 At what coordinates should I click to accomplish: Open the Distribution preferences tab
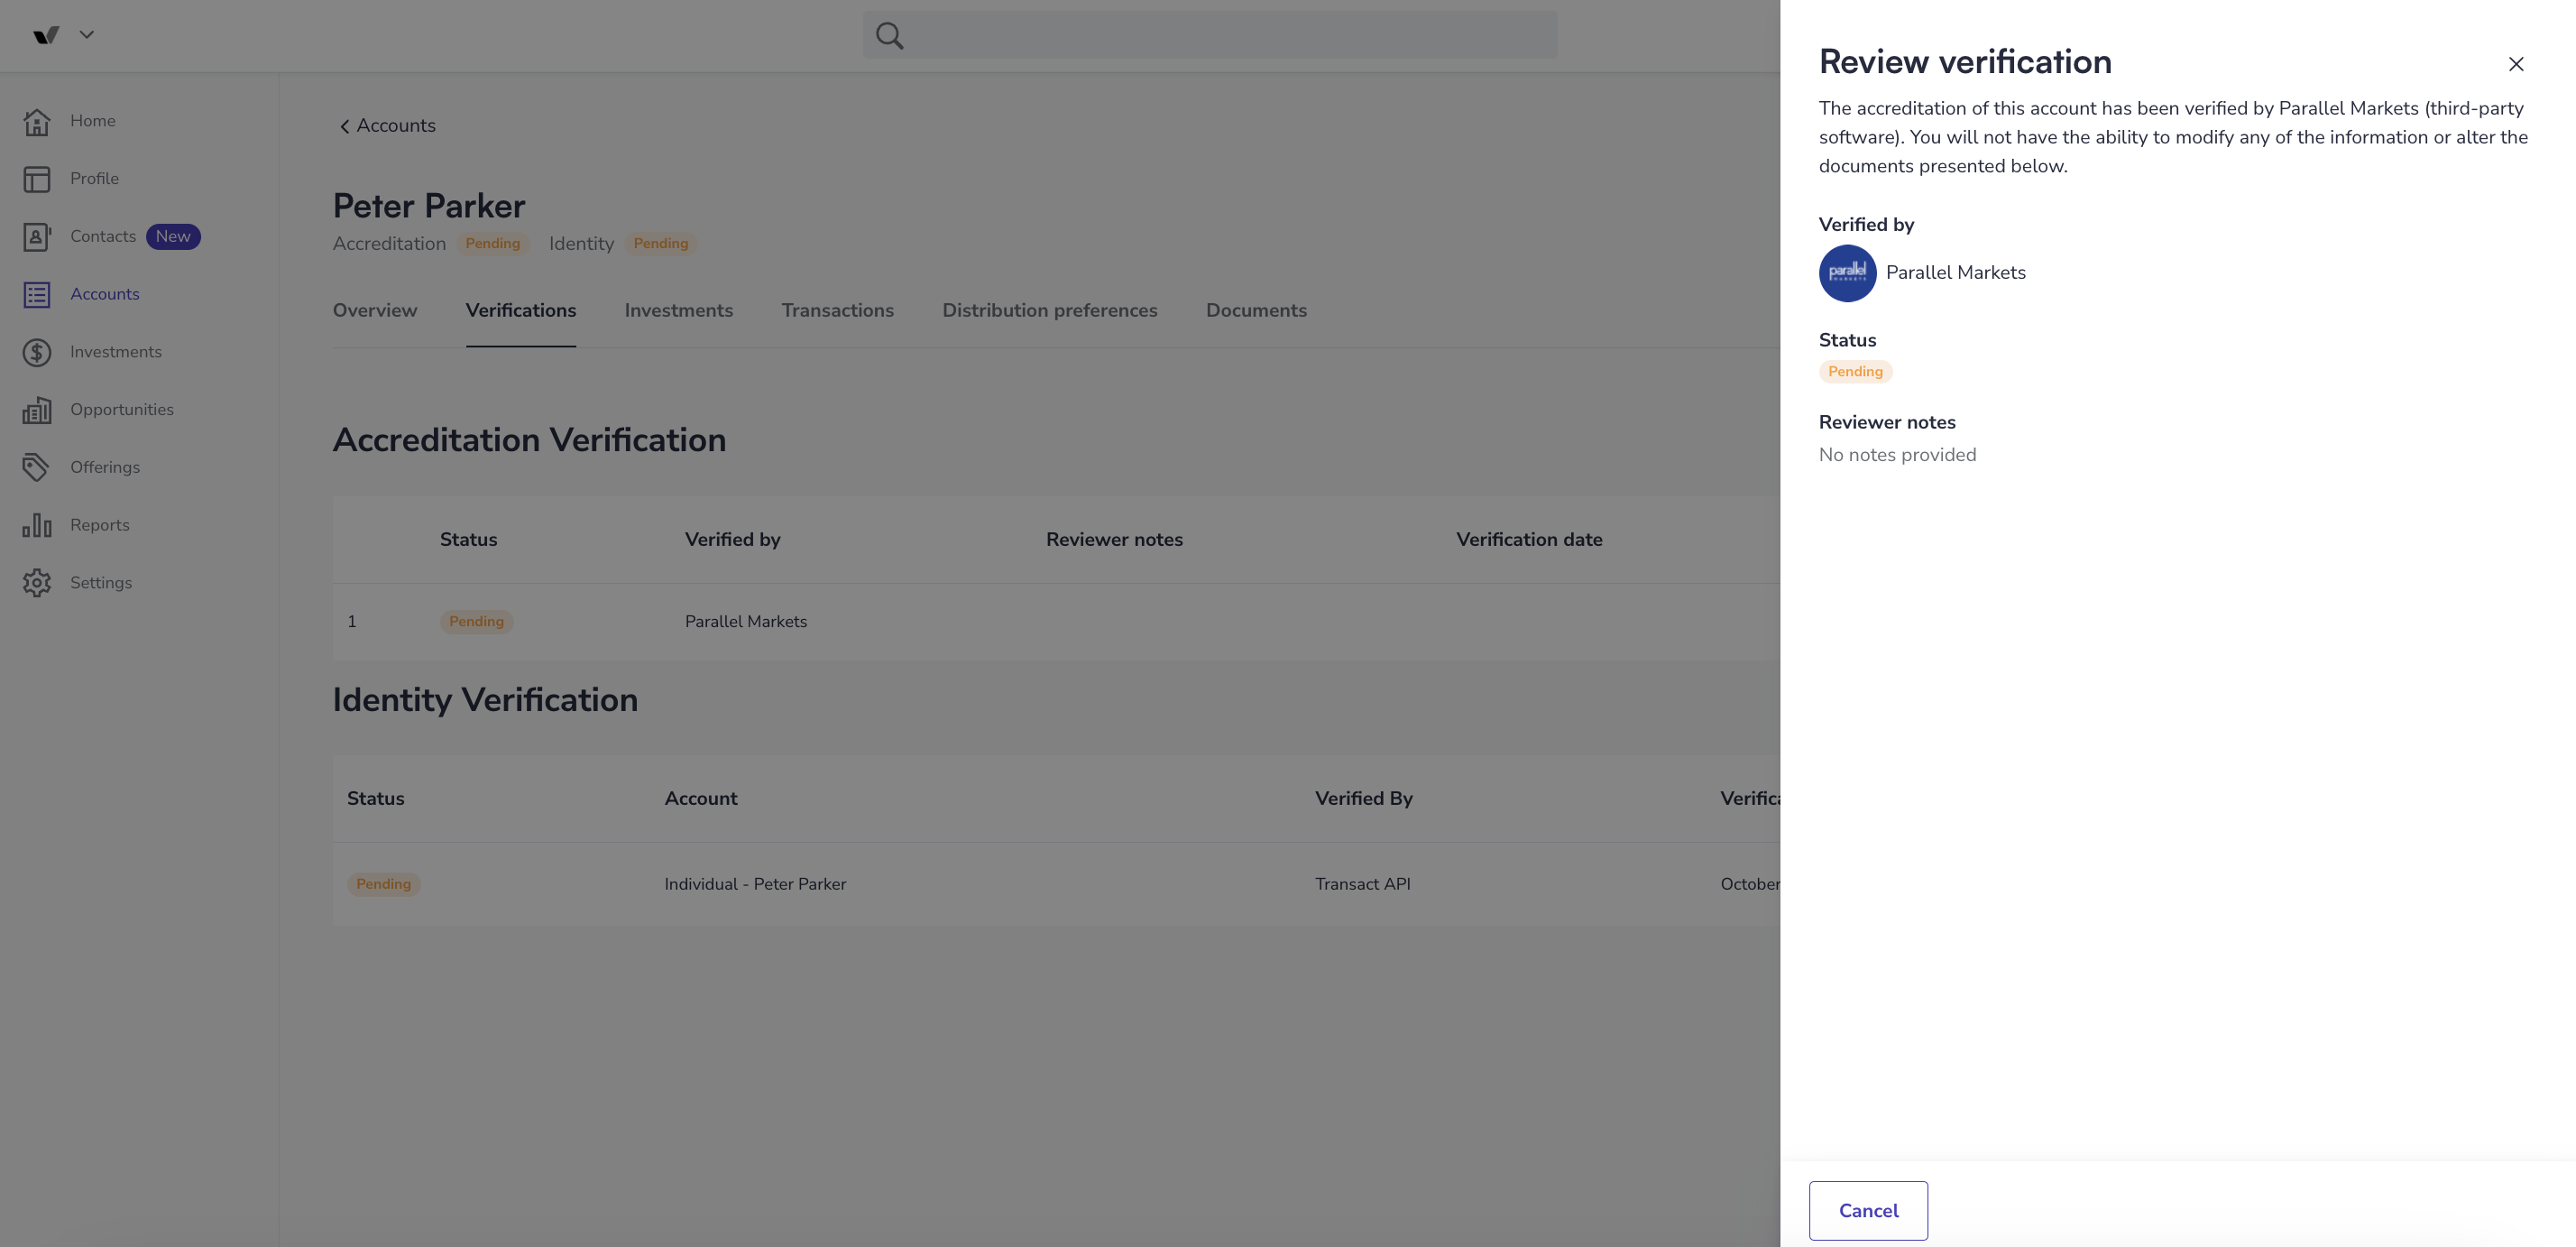[1050, 310]
